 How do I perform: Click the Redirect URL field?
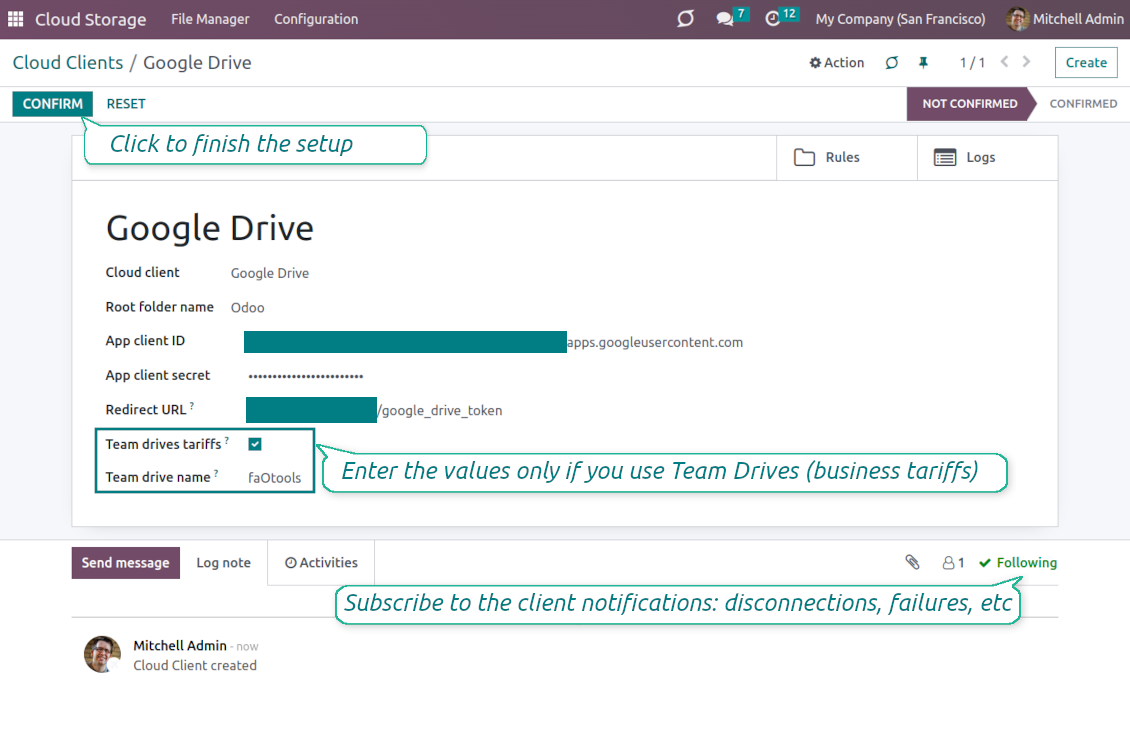point(374,410)
